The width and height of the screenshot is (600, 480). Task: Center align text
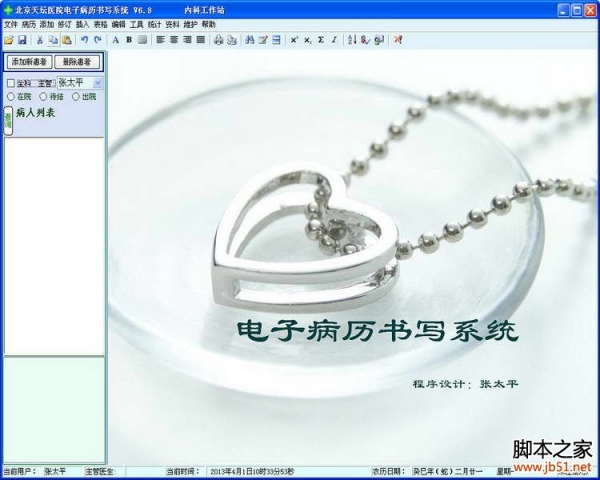pos(174,40)
